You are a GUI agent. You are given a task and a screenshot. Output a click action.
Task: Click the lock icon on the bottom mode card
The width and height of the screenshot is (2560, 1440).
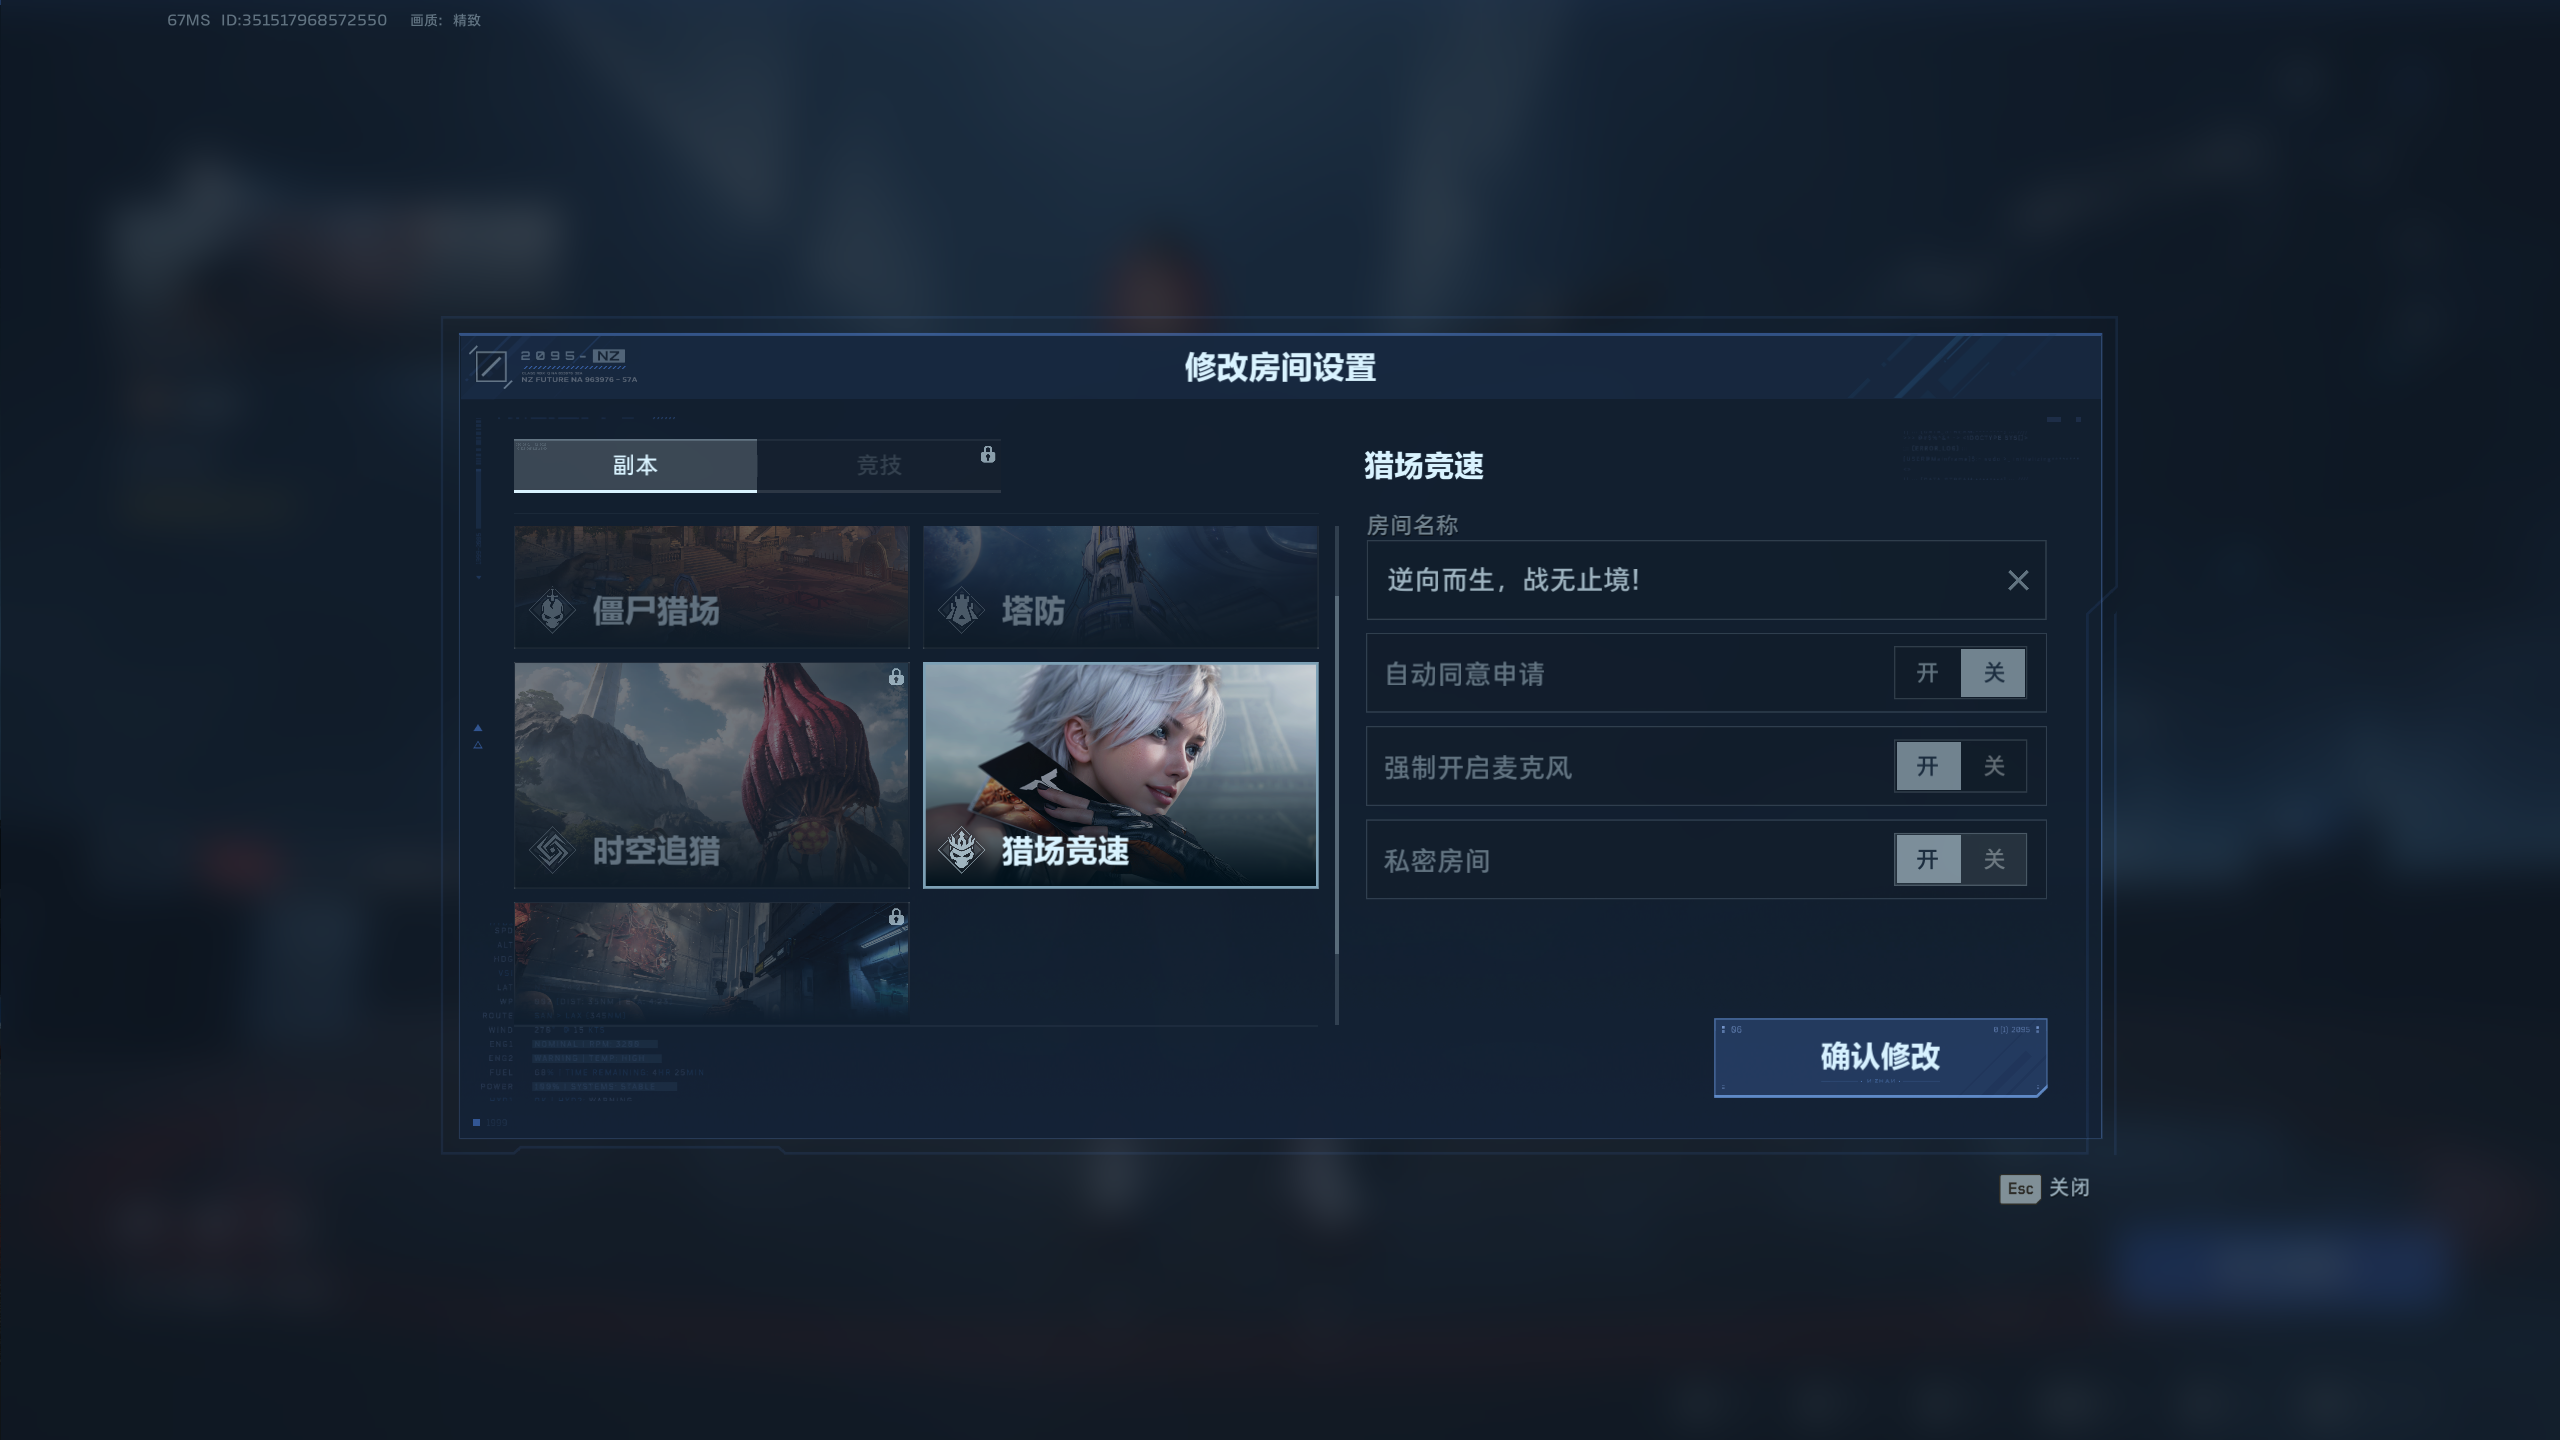point(896,917)
